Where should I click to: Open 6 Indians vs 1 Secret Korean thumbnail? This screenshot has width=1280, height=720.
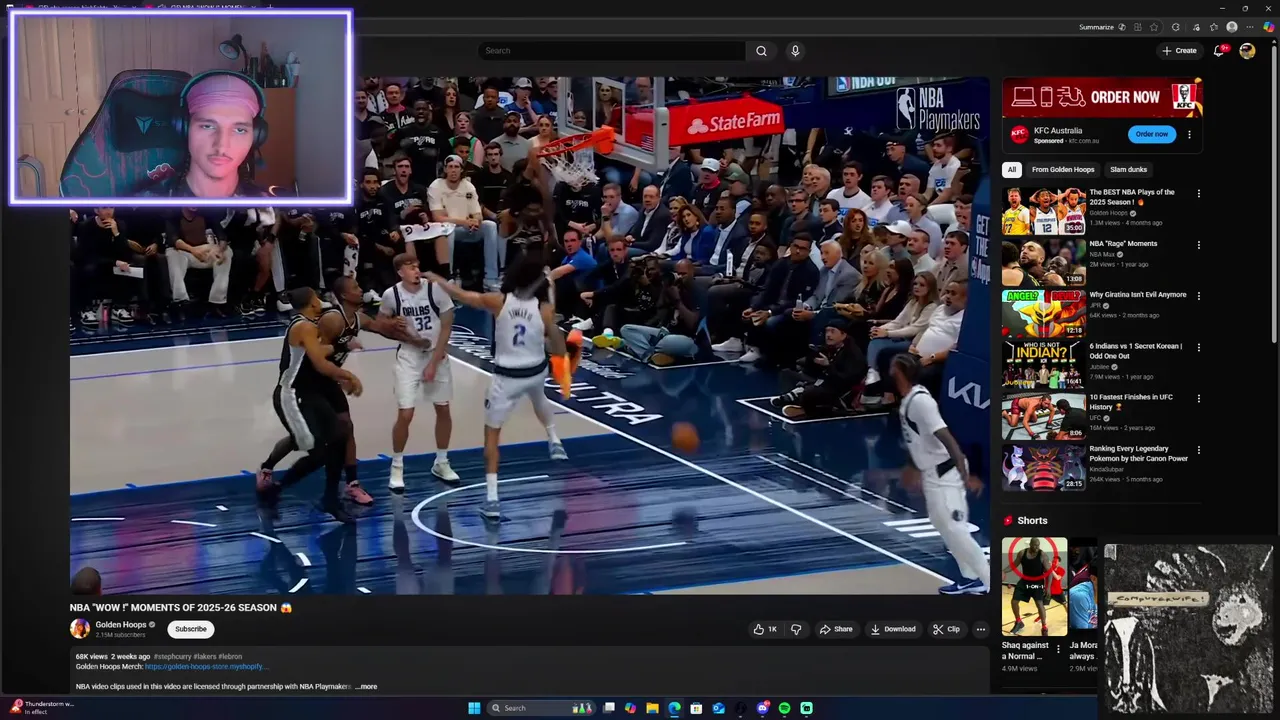tap(1044, 365)
